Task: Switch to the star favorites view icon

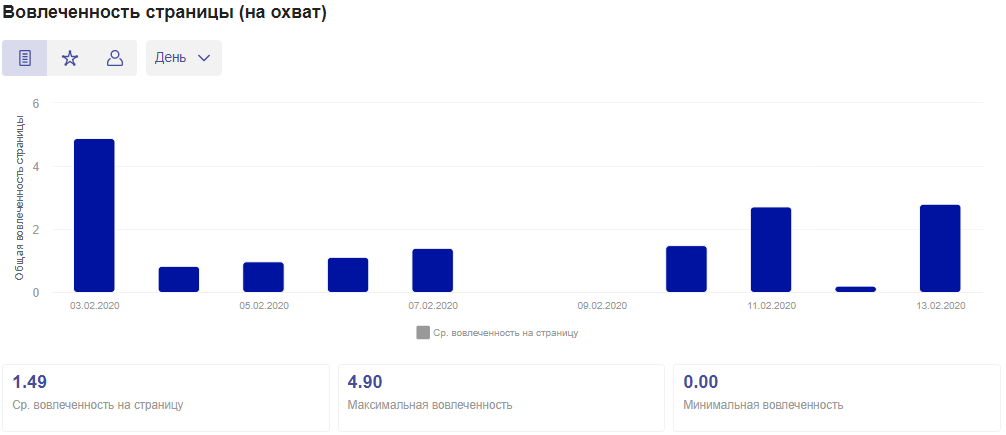Action: (x=69, y=58)
